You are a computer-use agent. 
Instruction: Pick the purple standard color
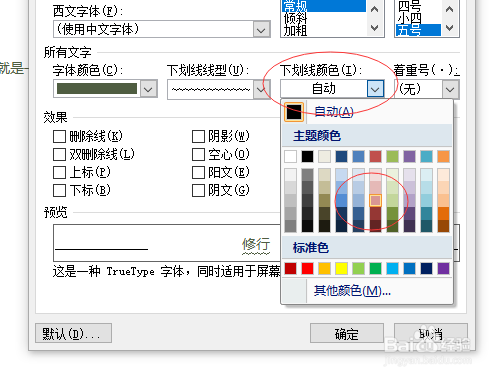[x=443, y=268]
